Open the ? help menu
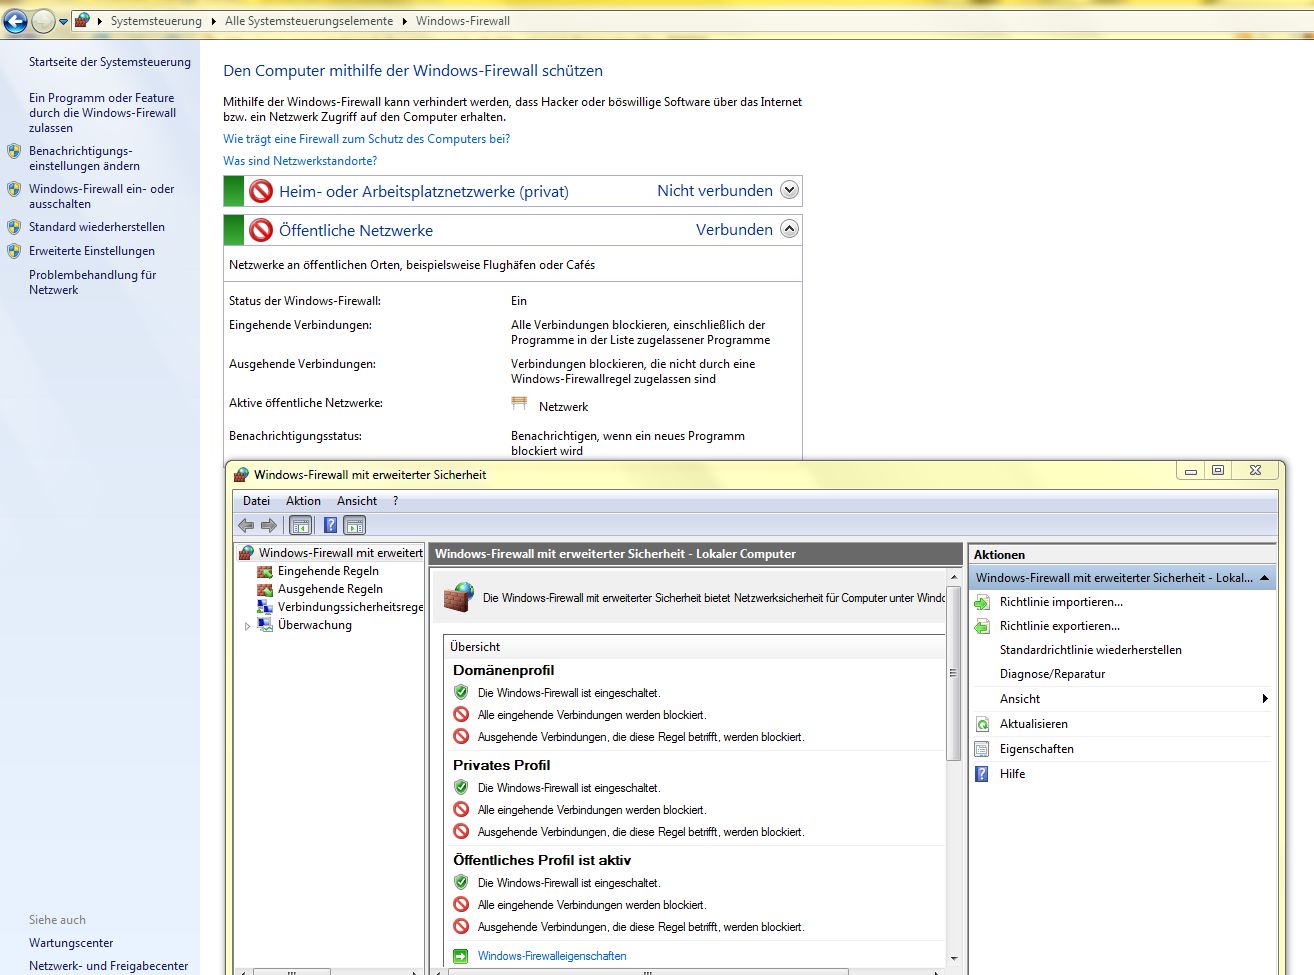The image size is (1314, 975). (x=395, y=501)
